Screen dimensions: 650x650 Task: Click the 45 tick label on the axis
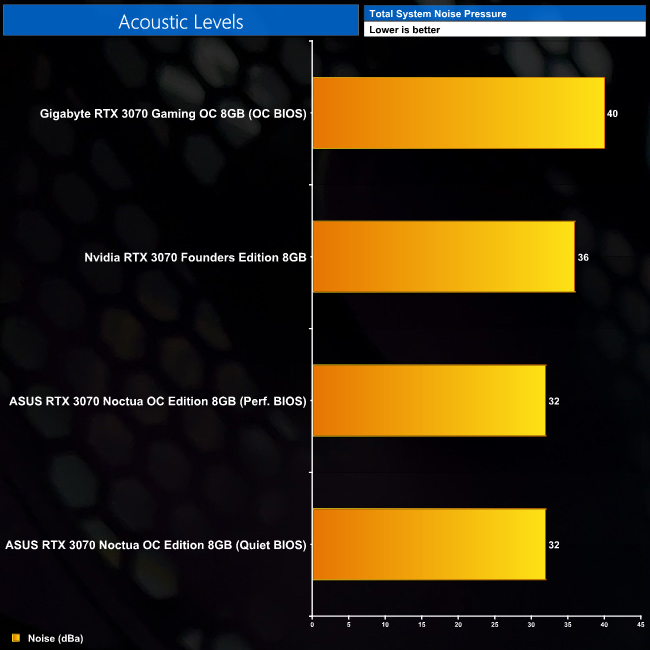(x=641, y=625)
